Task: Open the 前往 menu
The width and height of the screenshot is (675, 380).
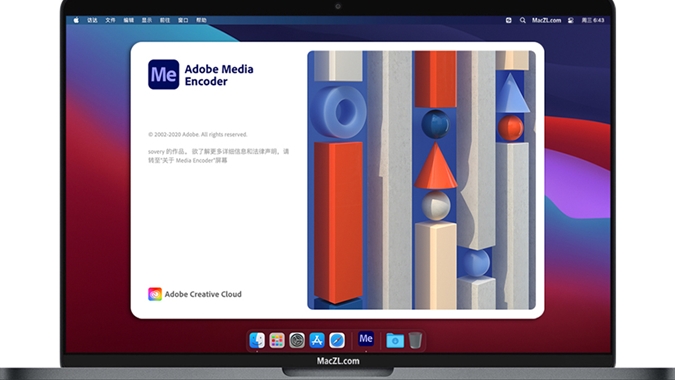Action: 165,20
